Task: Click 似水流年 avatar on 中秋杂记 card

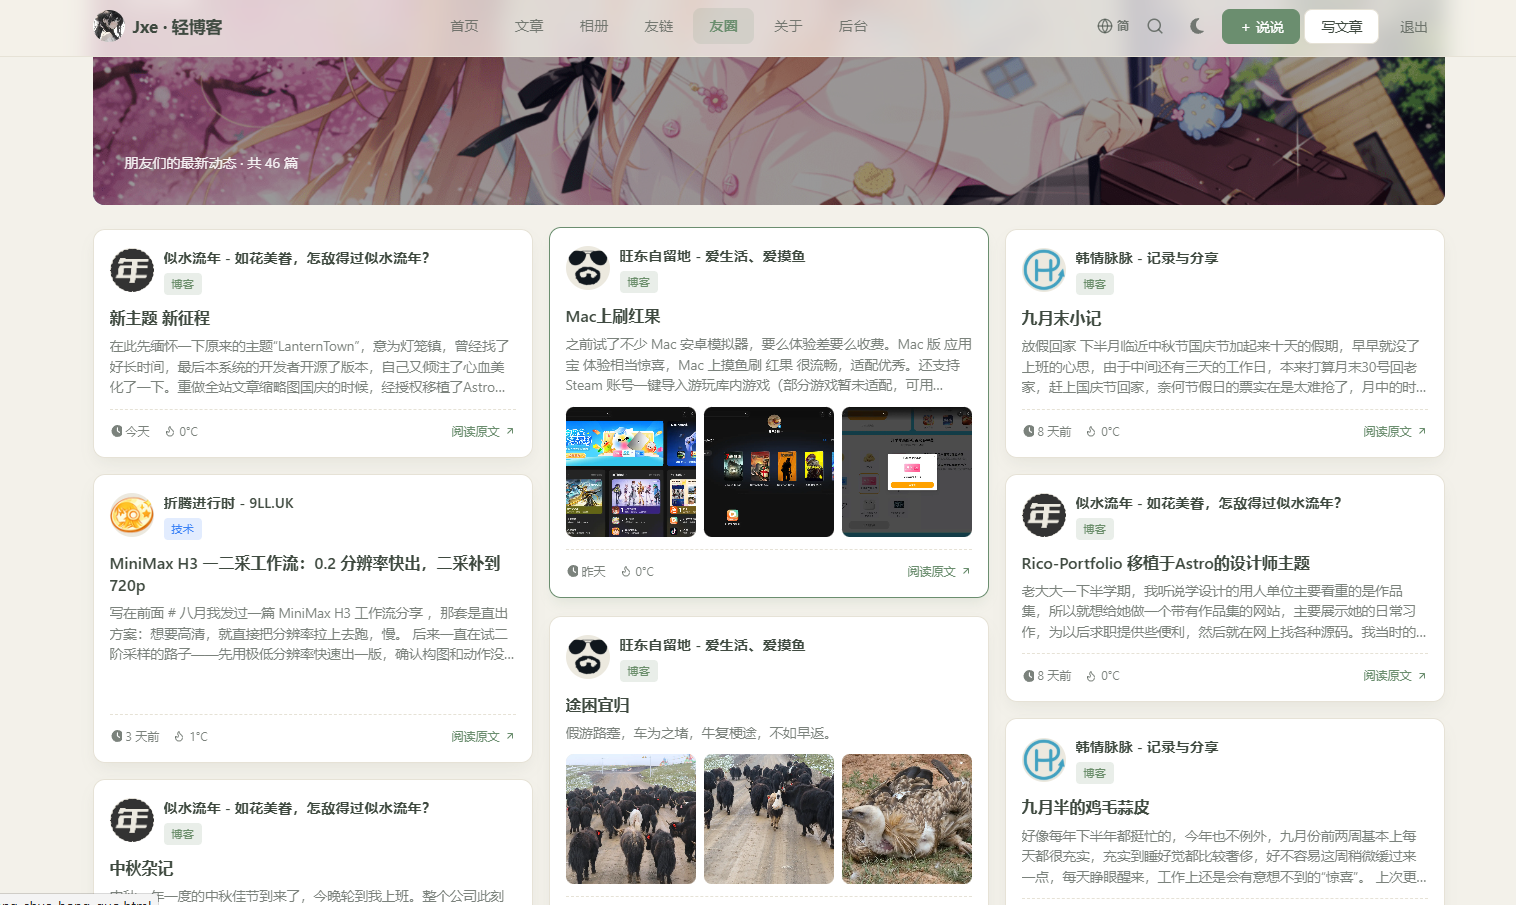Action: pyautogui.click(x=132, y=820)
